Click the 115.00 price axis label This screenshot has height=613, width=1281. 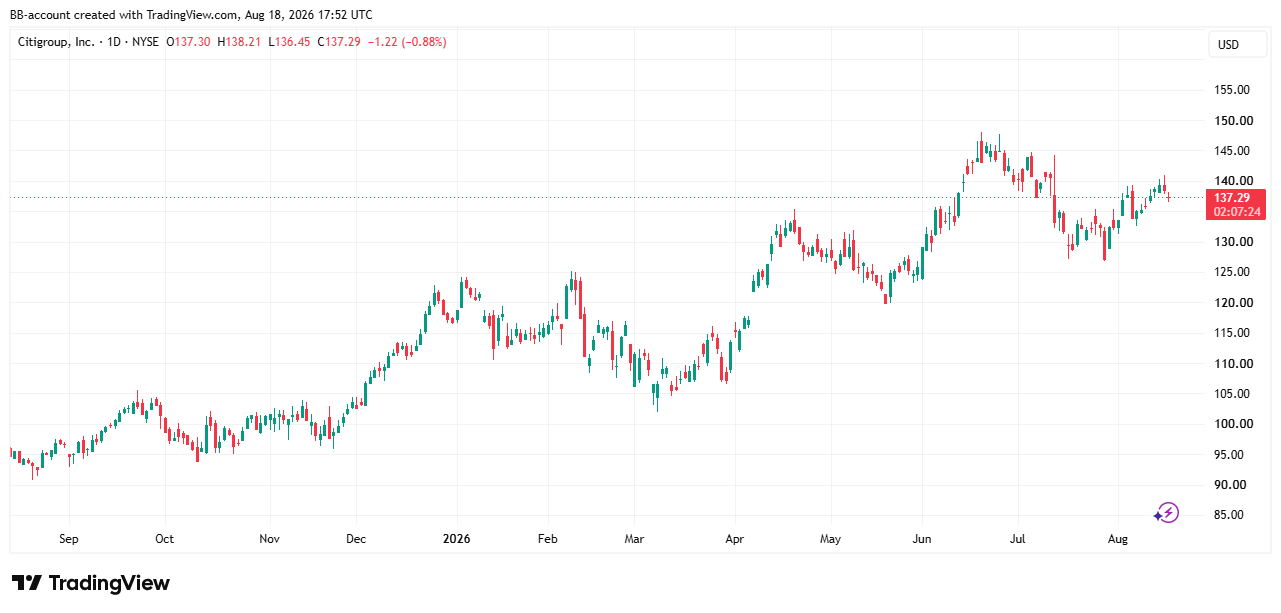[1233, 333]
